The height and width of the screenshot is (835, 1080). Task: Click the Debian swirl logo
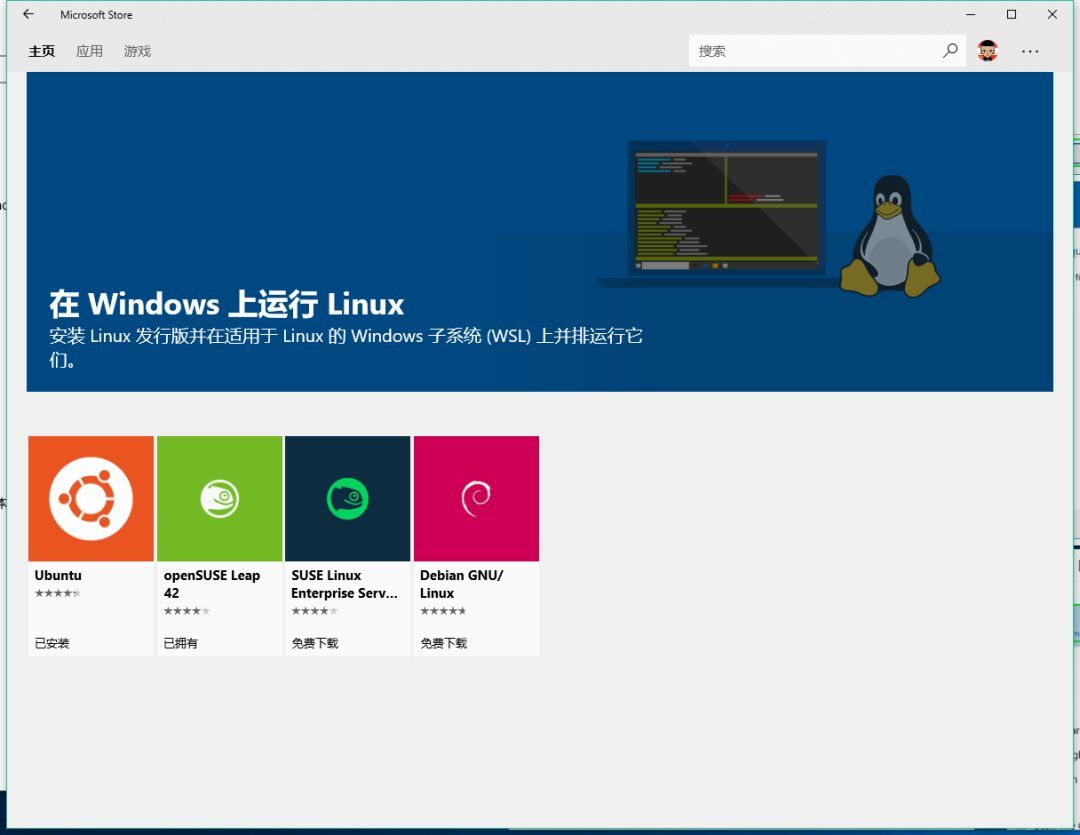coord(476,497)
